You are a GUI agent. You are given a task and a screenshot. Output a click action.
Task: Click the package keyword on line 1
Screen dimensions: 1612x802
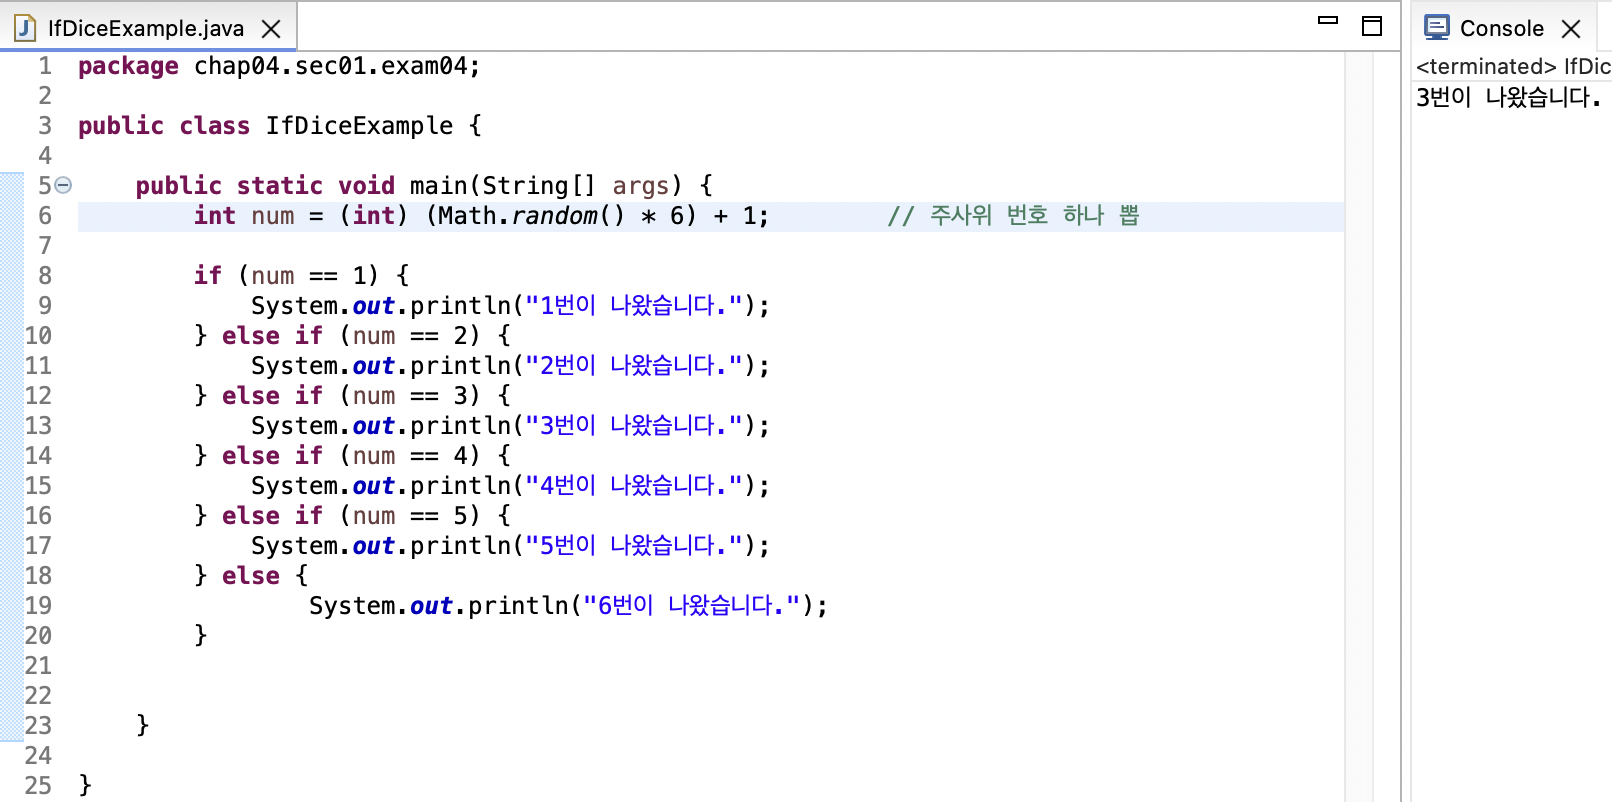[x=128, y=66]
